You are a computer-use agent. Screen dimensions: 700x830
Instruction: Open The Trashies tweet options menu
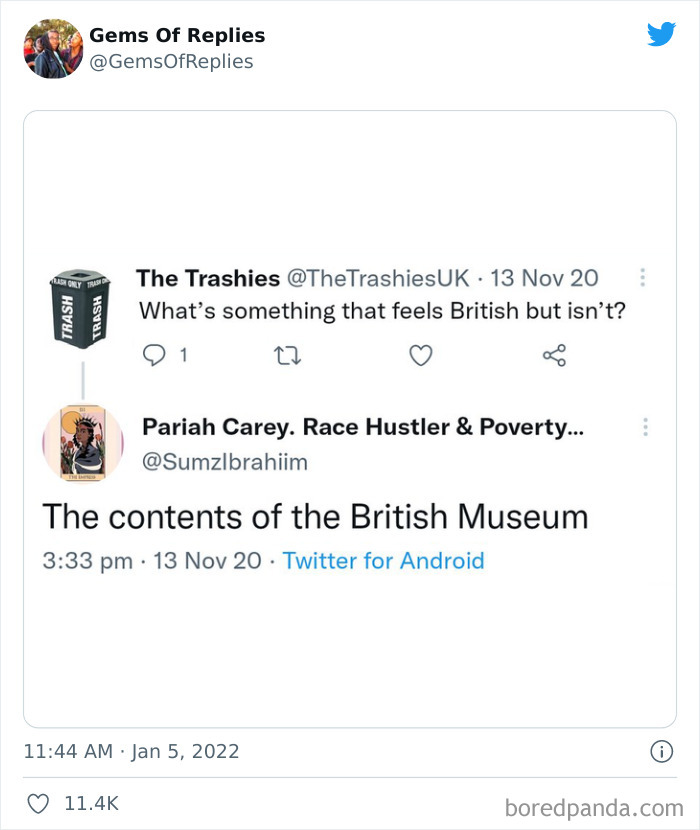643,277
